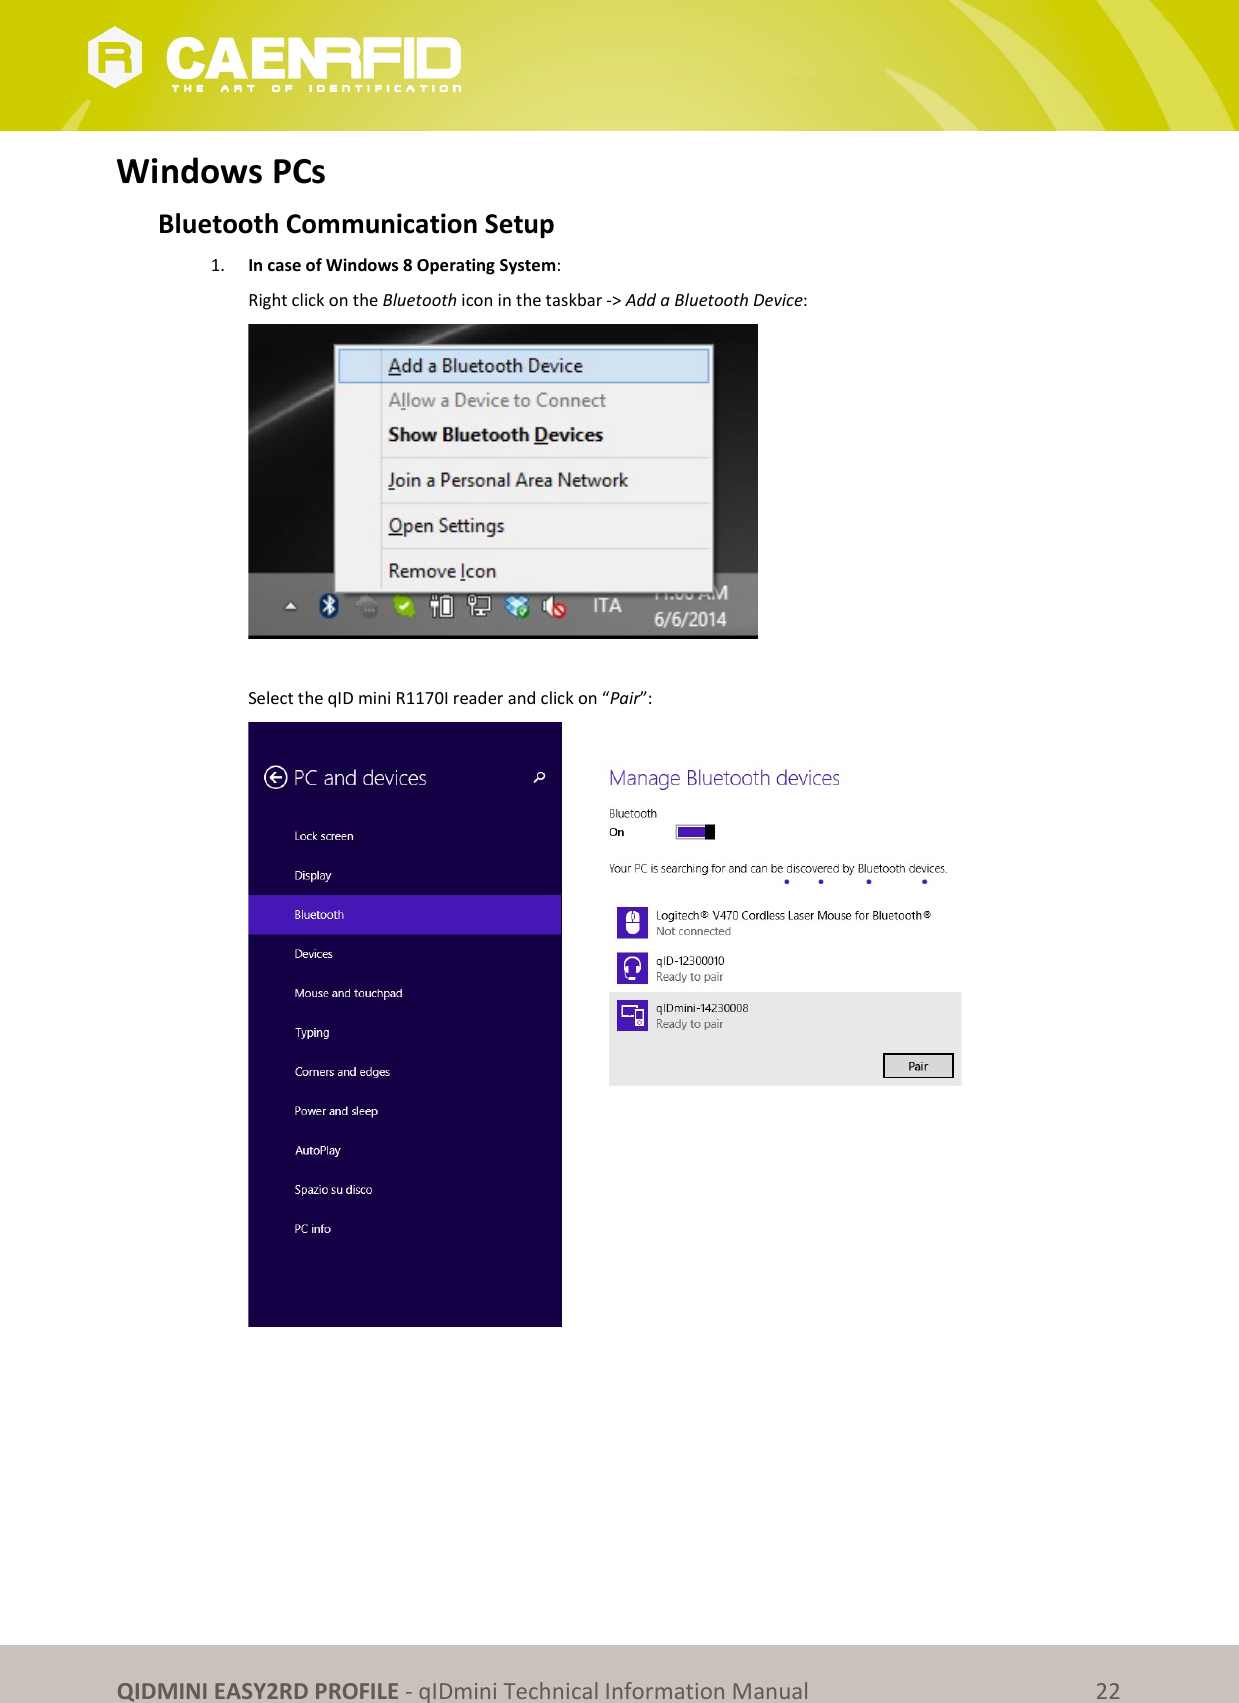Click the qID-12300010 headset icon
This screenshot has height=1703, width=1239.
pos(632,968)
